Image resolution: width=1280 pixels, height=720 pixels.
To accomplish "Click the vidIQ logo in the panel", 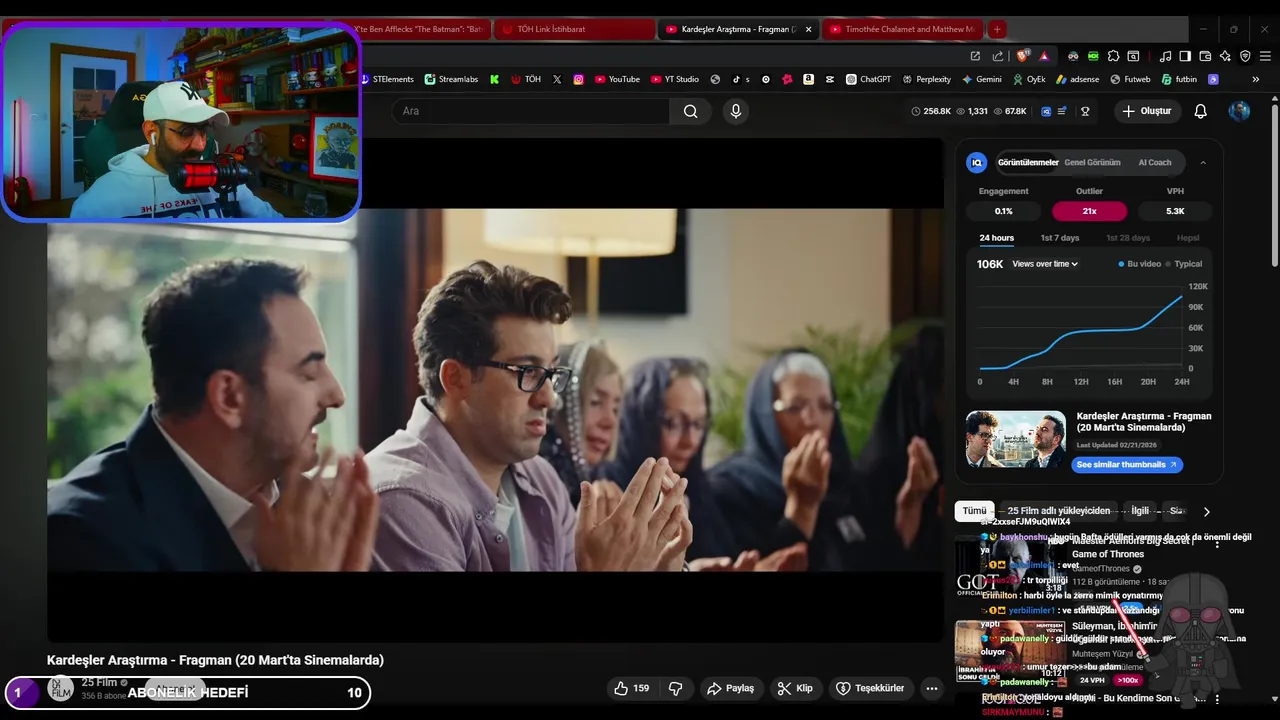I will tap(977, 162).
